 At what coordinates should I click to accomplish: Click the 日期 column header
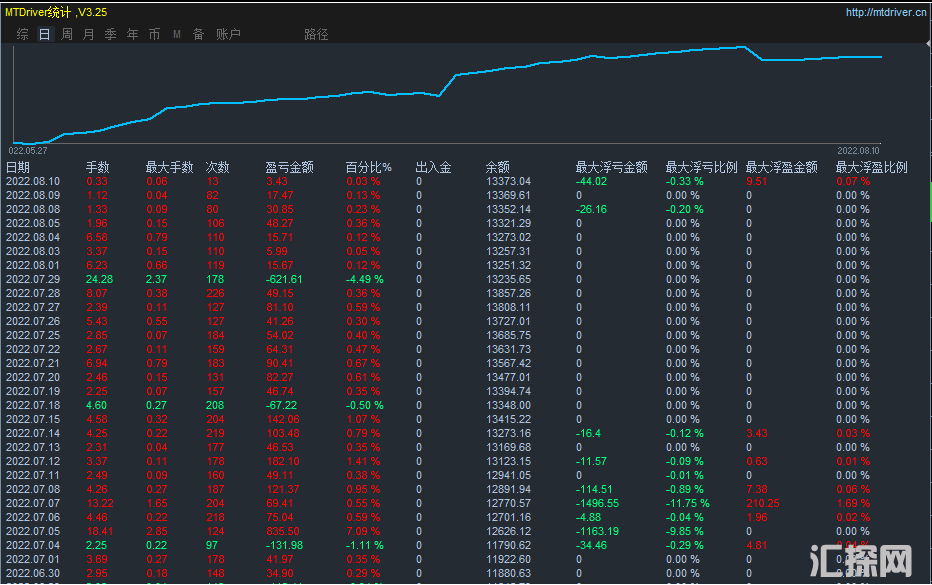(x=19, y=168)
